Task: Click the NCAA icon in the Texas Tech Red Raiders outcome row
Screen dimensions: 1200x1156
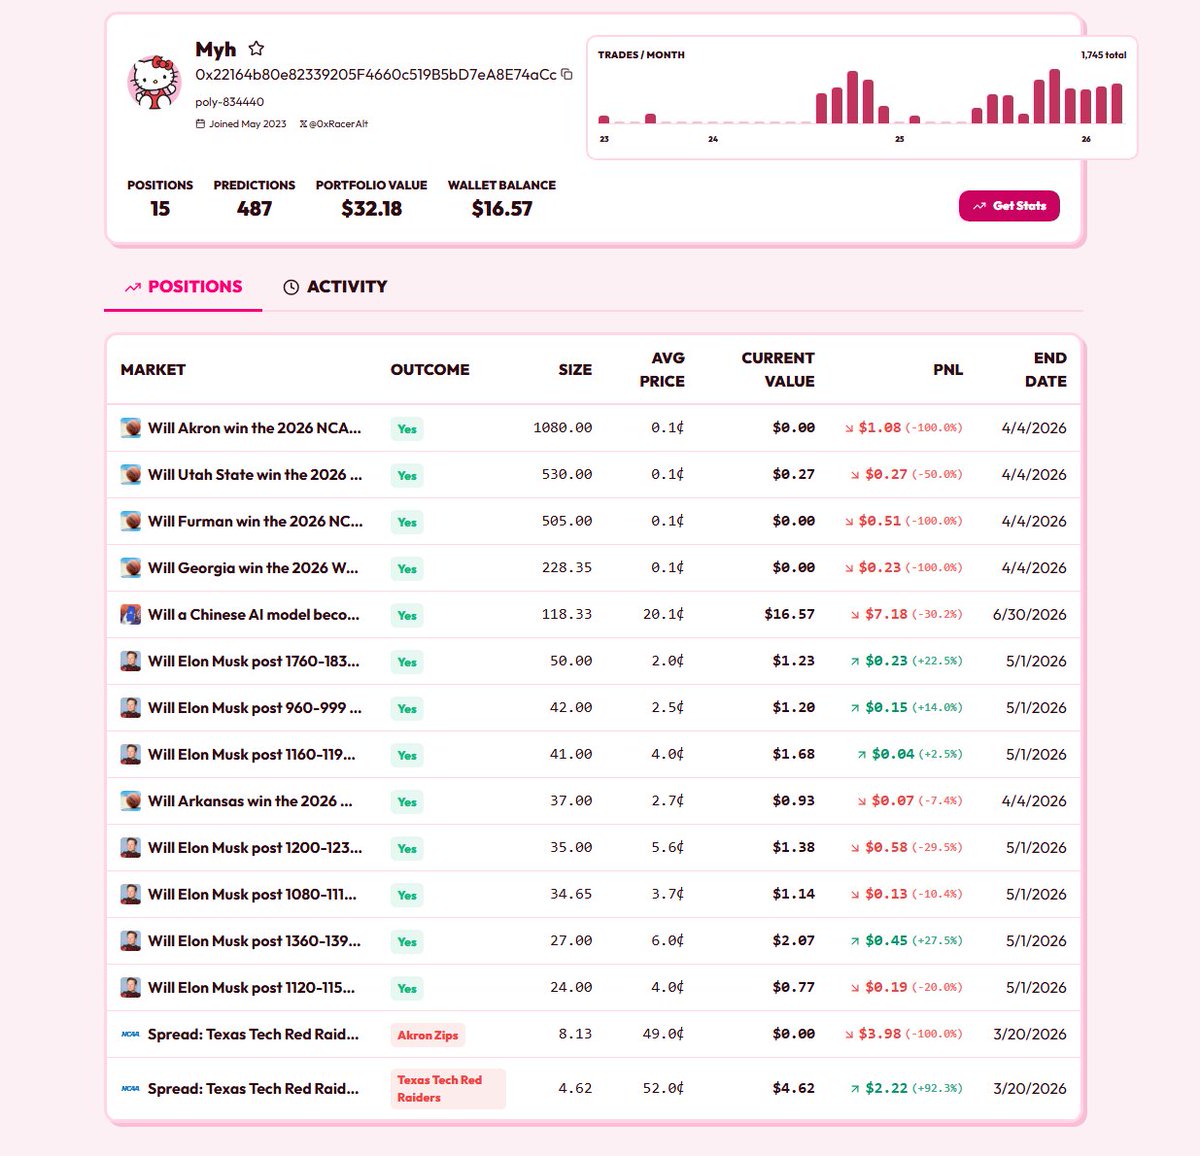Action: coord(131,1089)
